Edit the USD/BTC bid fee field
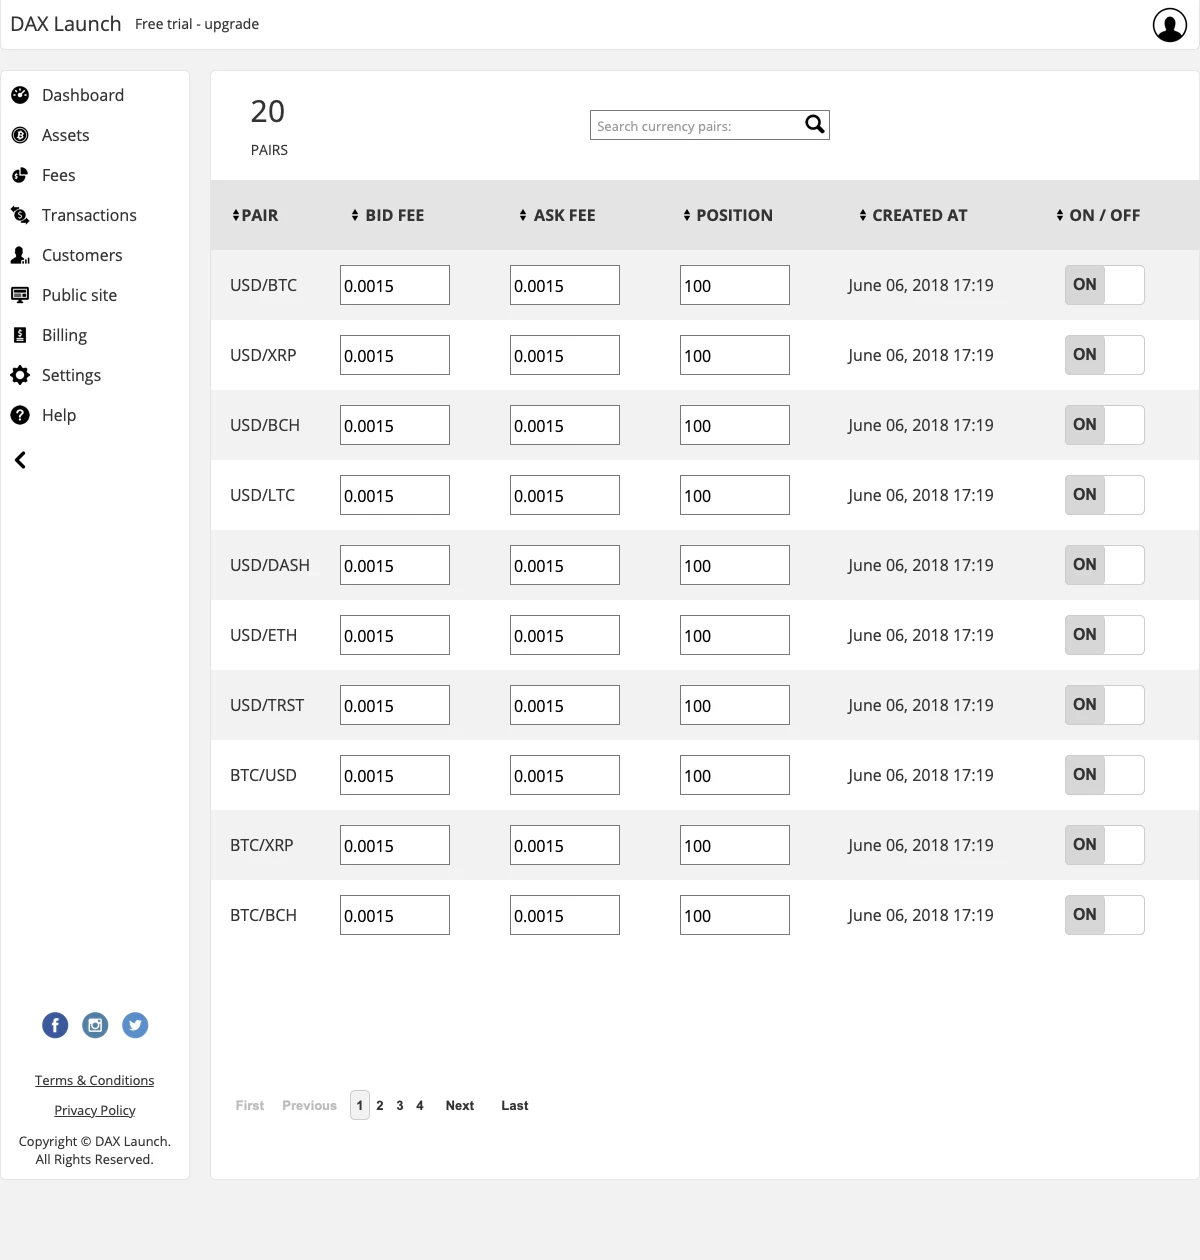Image resolution: width=1200 pixels, height=1260 pixels. 395,285
